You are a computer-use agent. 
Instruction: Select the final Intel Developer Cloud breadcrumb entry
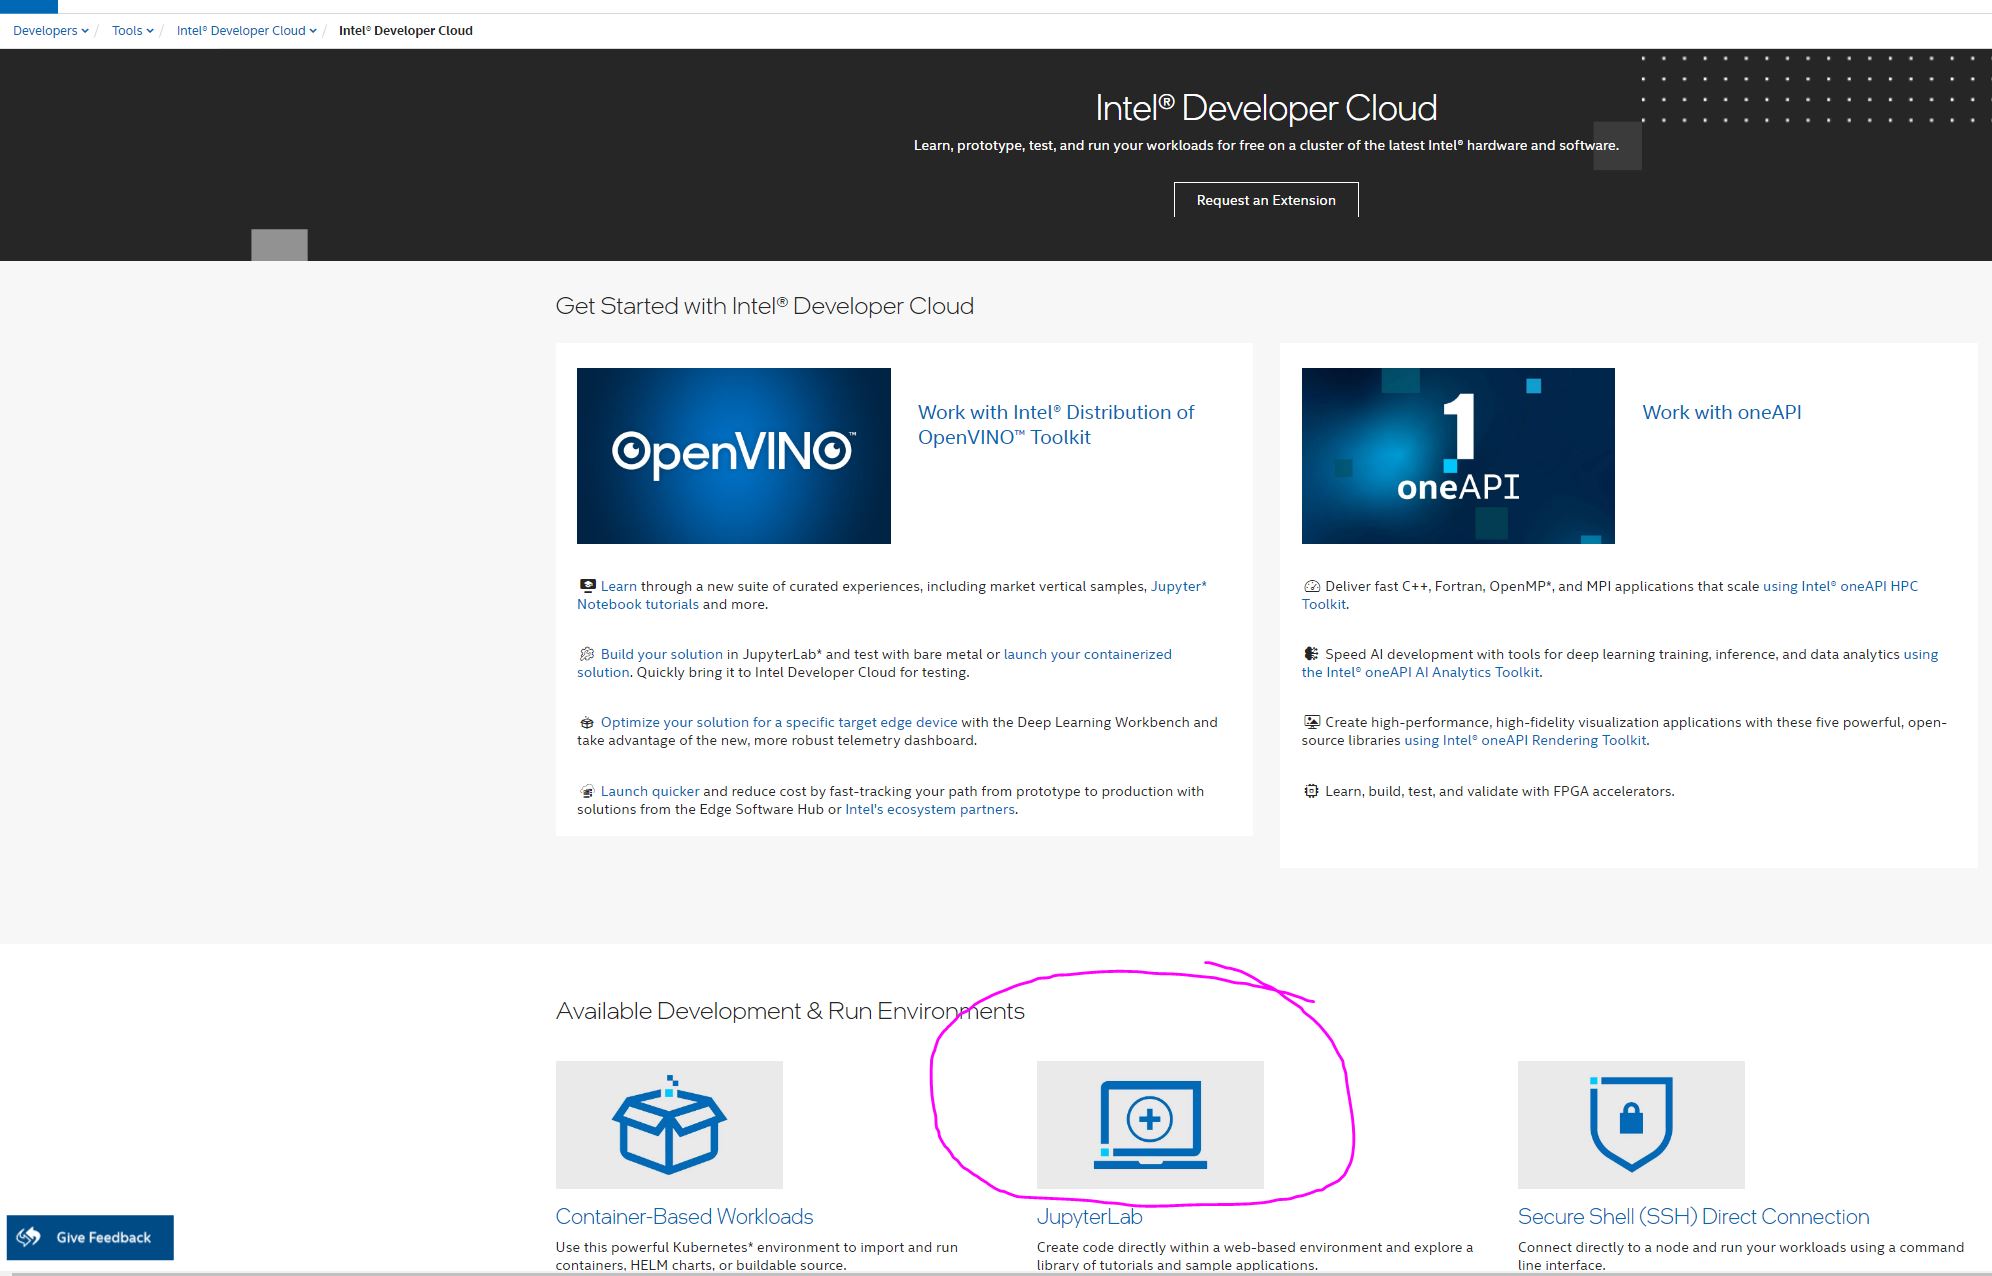pyautogui.click(x=405, y=30)
